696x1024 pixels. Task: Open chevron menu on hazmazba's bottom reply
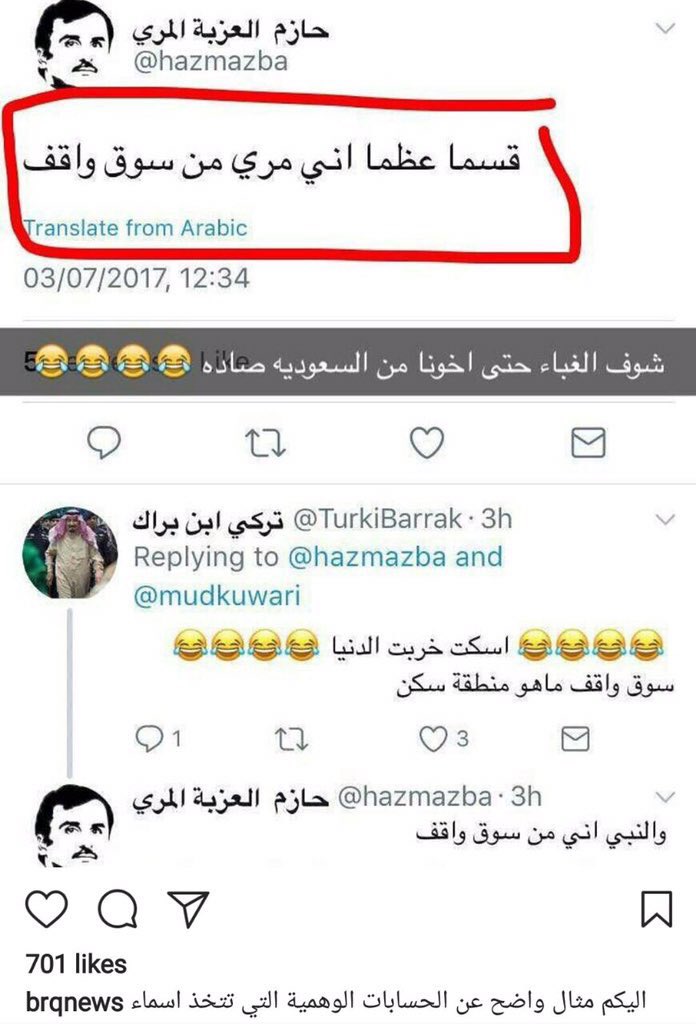(x=665, y=797)
